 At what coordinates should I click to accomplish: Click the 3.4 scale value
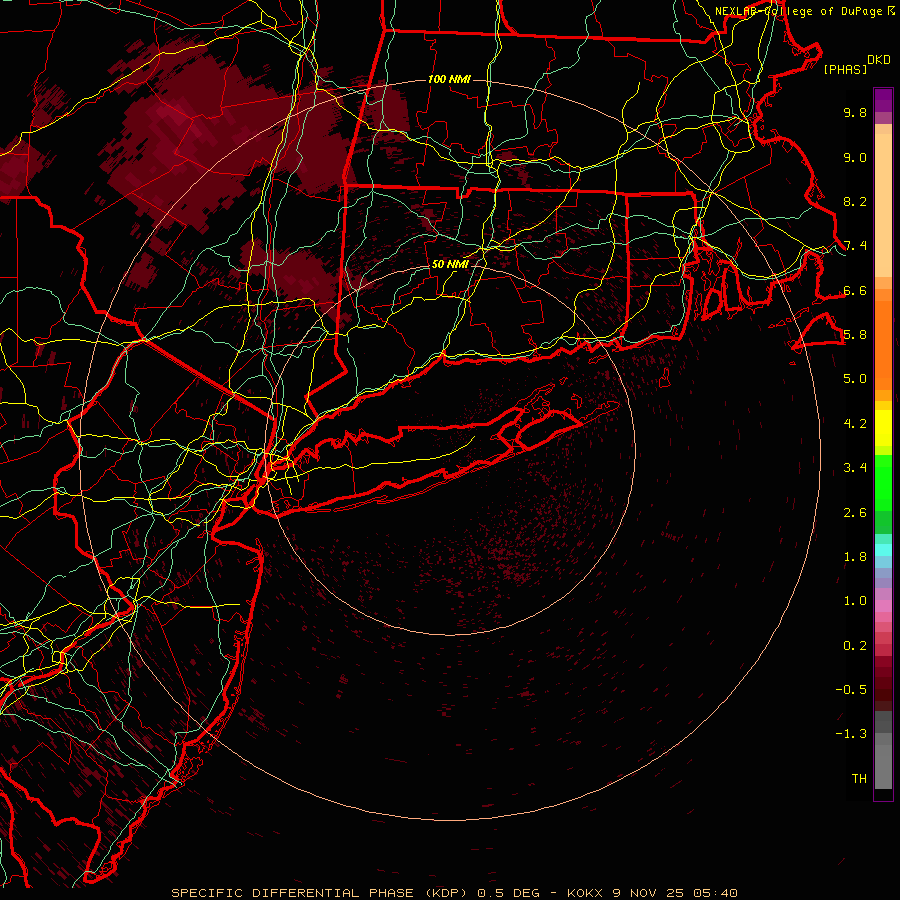point(855,468)
